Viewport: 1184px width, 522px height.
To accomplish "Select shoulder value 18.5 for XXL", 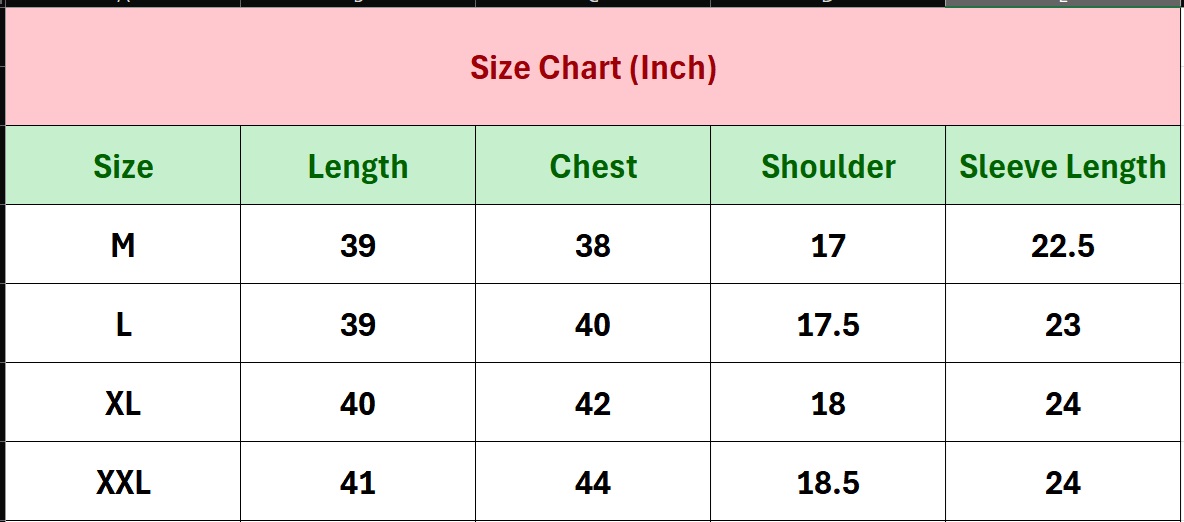I will point(828,483).
